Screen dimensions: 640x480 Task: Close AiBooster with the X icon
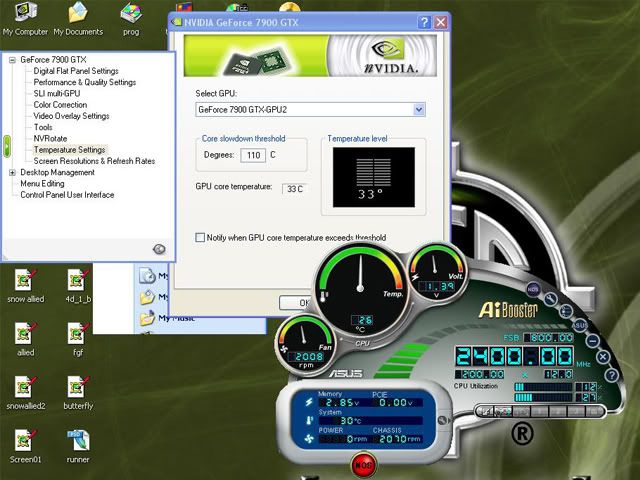(x=603, y=357)
